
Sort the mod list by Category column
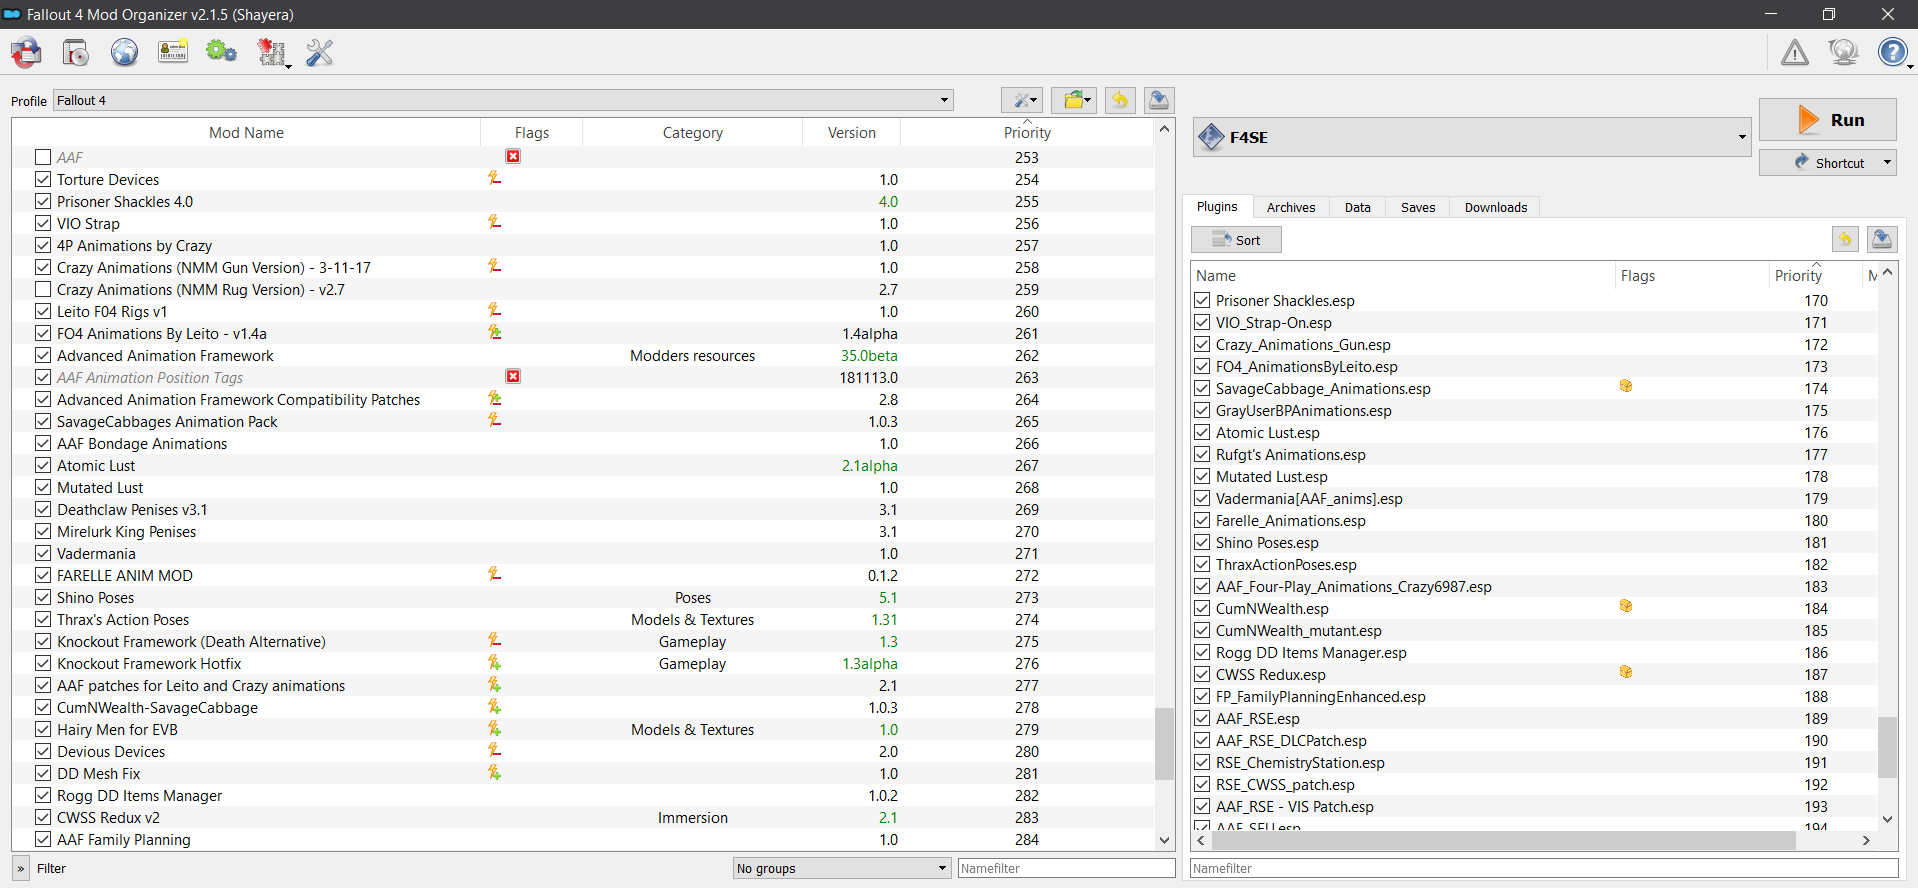click(x=692, y=132)
